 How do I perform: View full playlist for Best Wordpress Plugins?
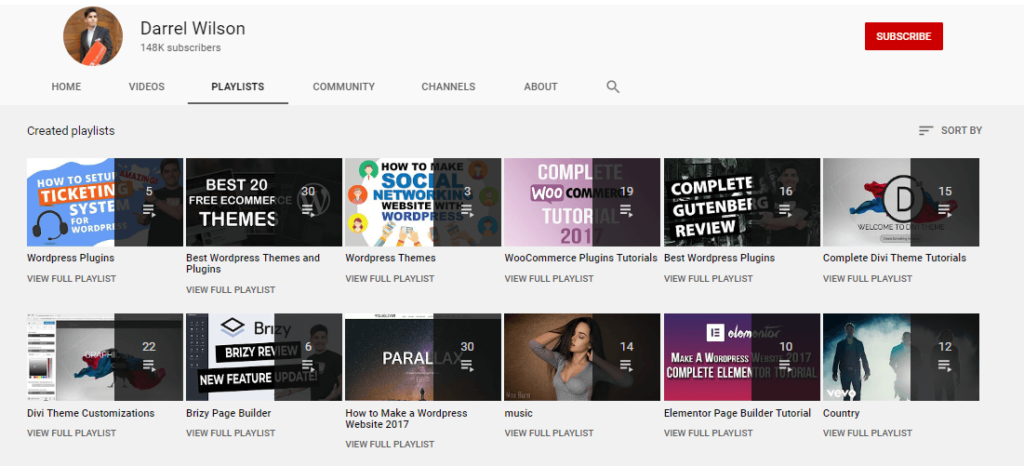point(709,279)
